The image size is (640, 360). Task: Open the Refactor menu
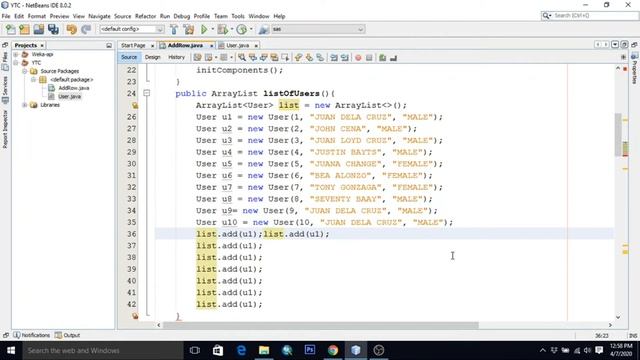click(145, 16)
